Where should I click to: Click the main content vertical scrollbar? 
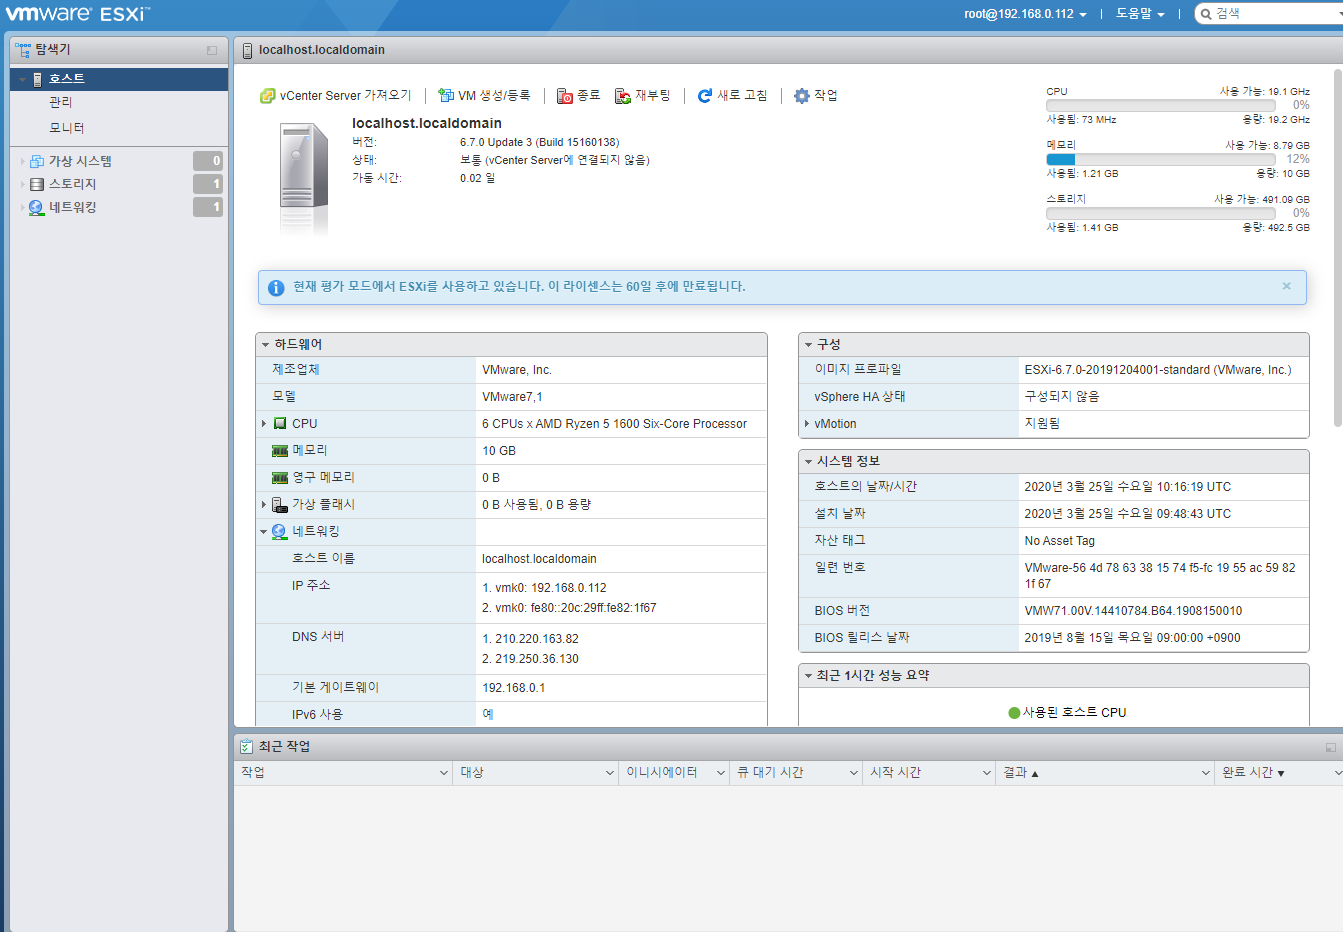click(1338, 248)
